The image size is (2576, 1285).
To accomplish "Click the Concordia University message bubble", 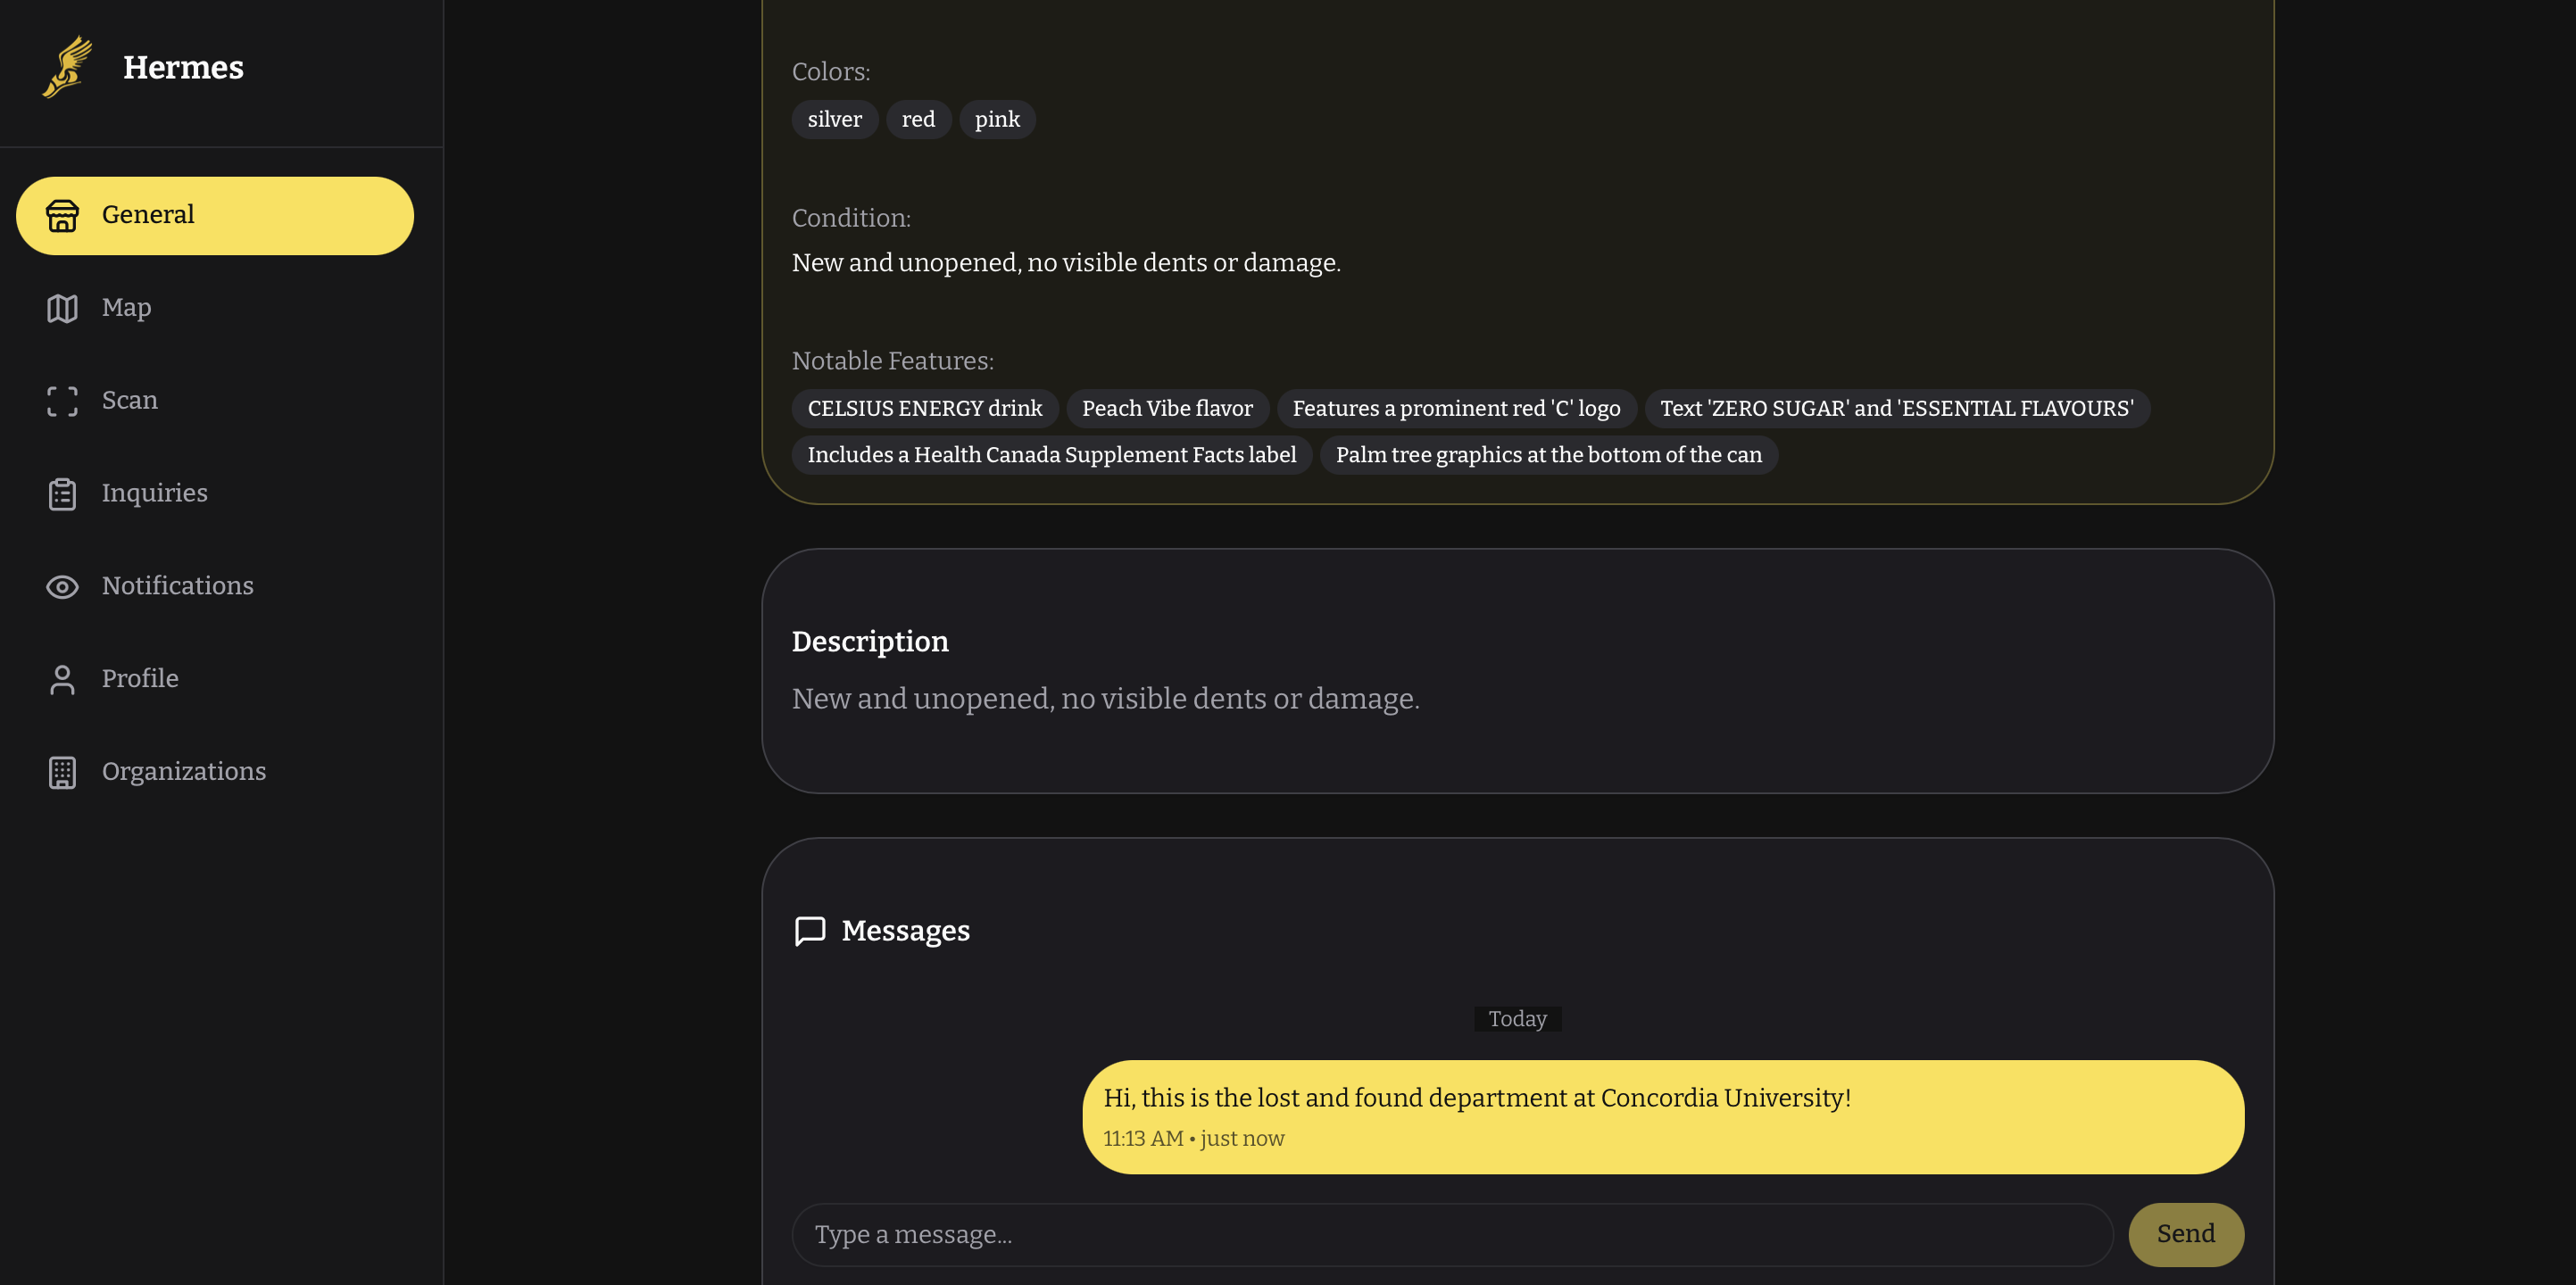I will [1662, 1116].
